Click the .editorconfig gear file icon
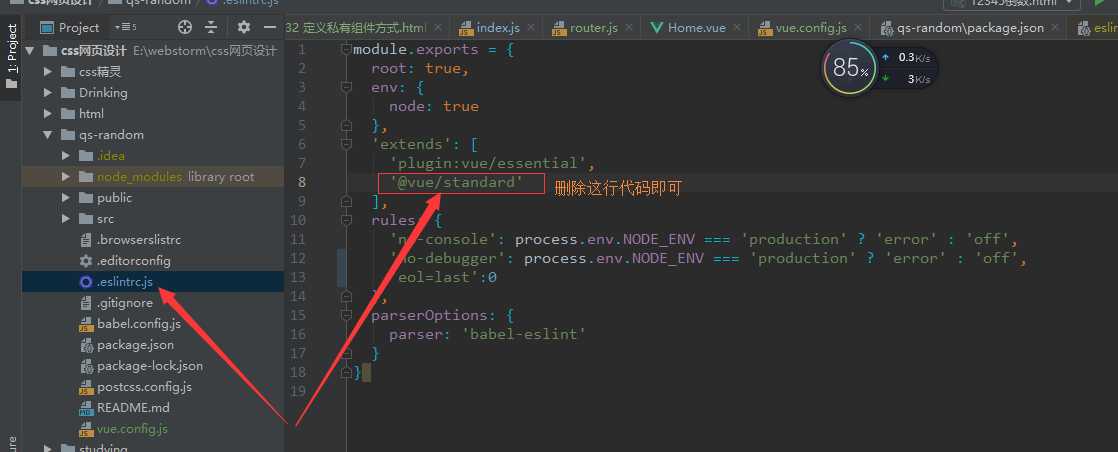Viewport: 1118px width, 452px height. pyautogui.click(x=86, y=261)
